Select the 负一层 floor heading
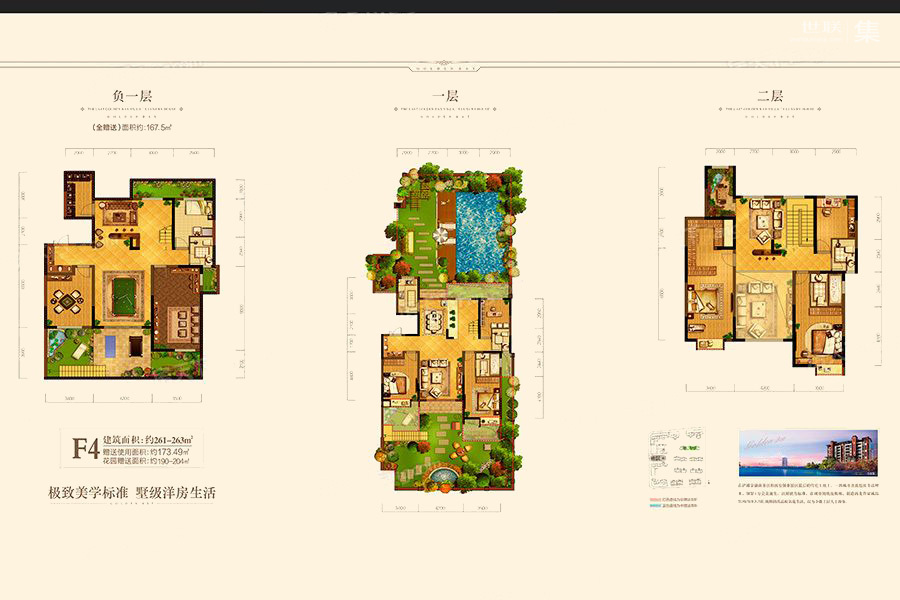This screenshot has height=600, width=900. click(130, 96)
